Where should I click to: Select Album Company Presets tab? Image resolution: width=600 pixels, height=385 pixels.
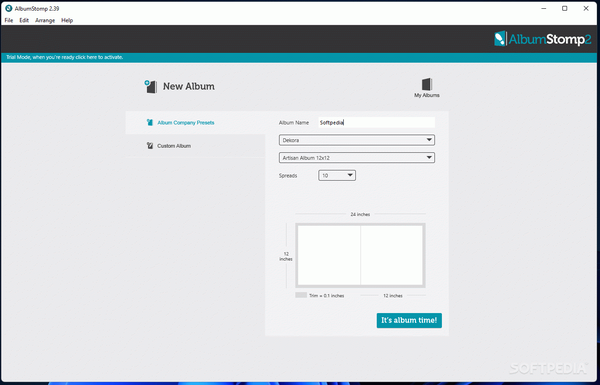coord(195,122)
